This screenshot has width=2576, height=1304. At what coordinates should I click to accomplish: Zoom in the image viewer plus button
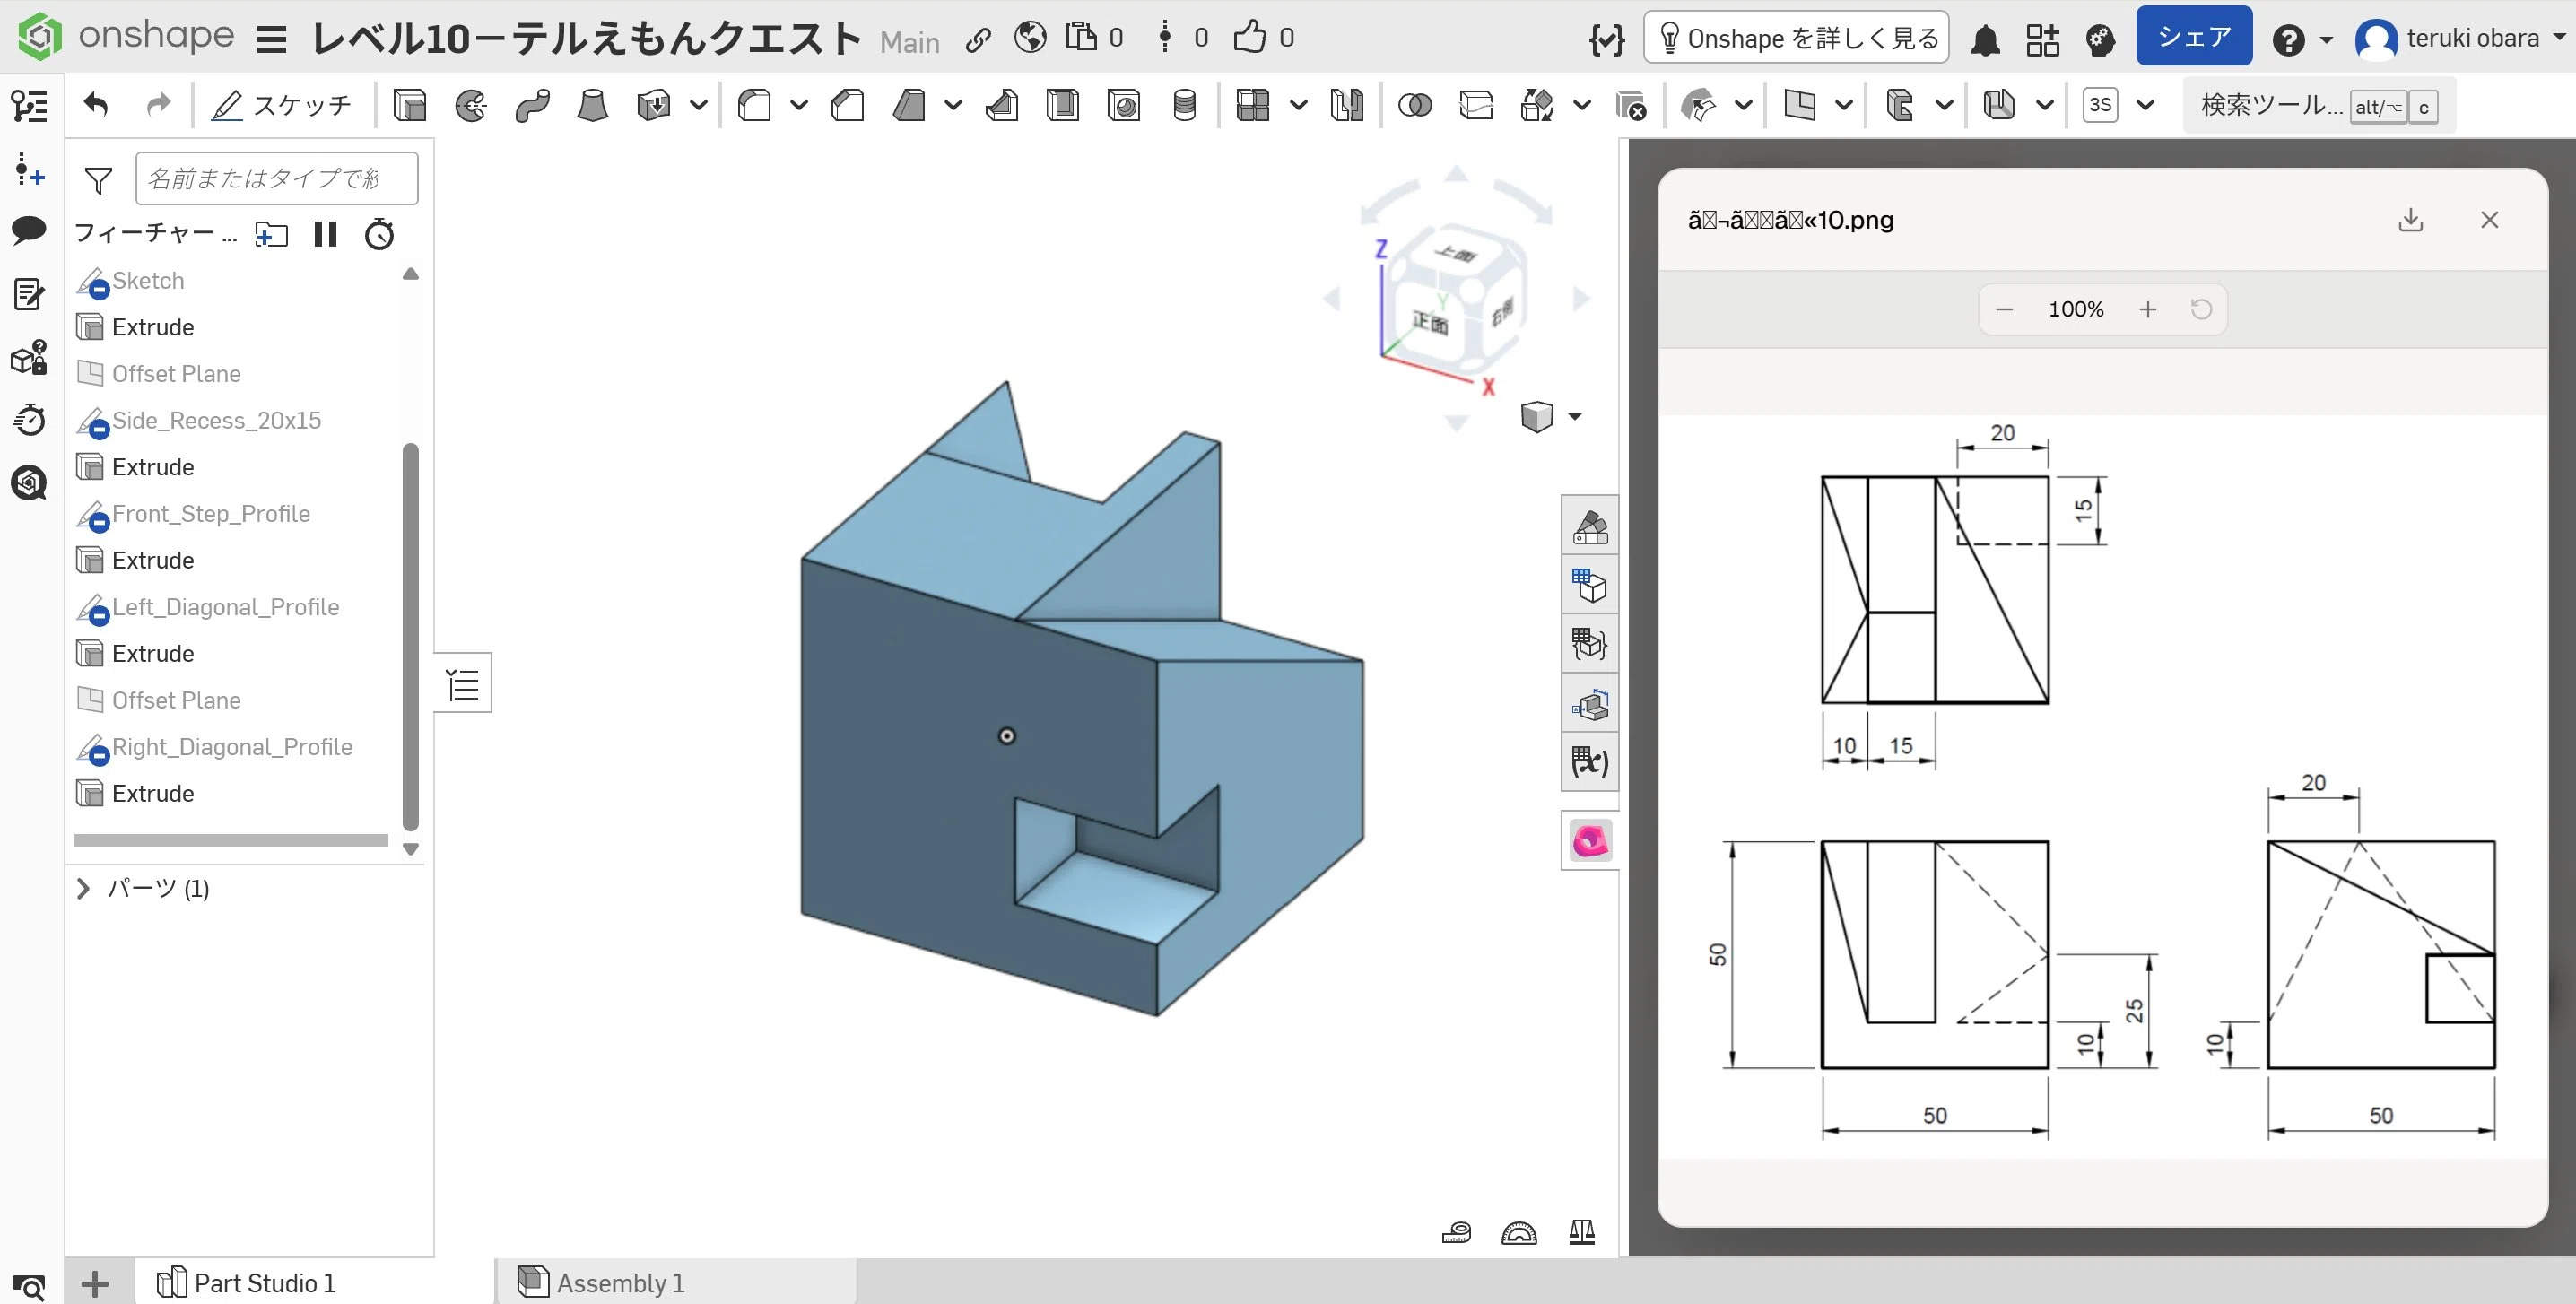click(x=2148, y=309)
